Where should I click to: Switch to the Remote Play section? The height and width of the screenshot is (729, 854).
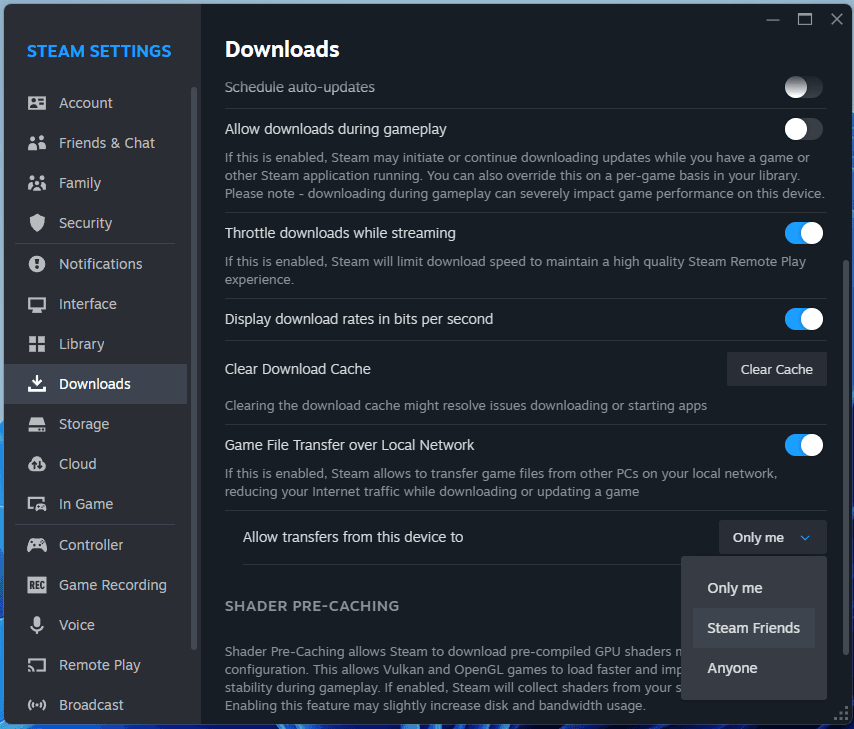99,665
